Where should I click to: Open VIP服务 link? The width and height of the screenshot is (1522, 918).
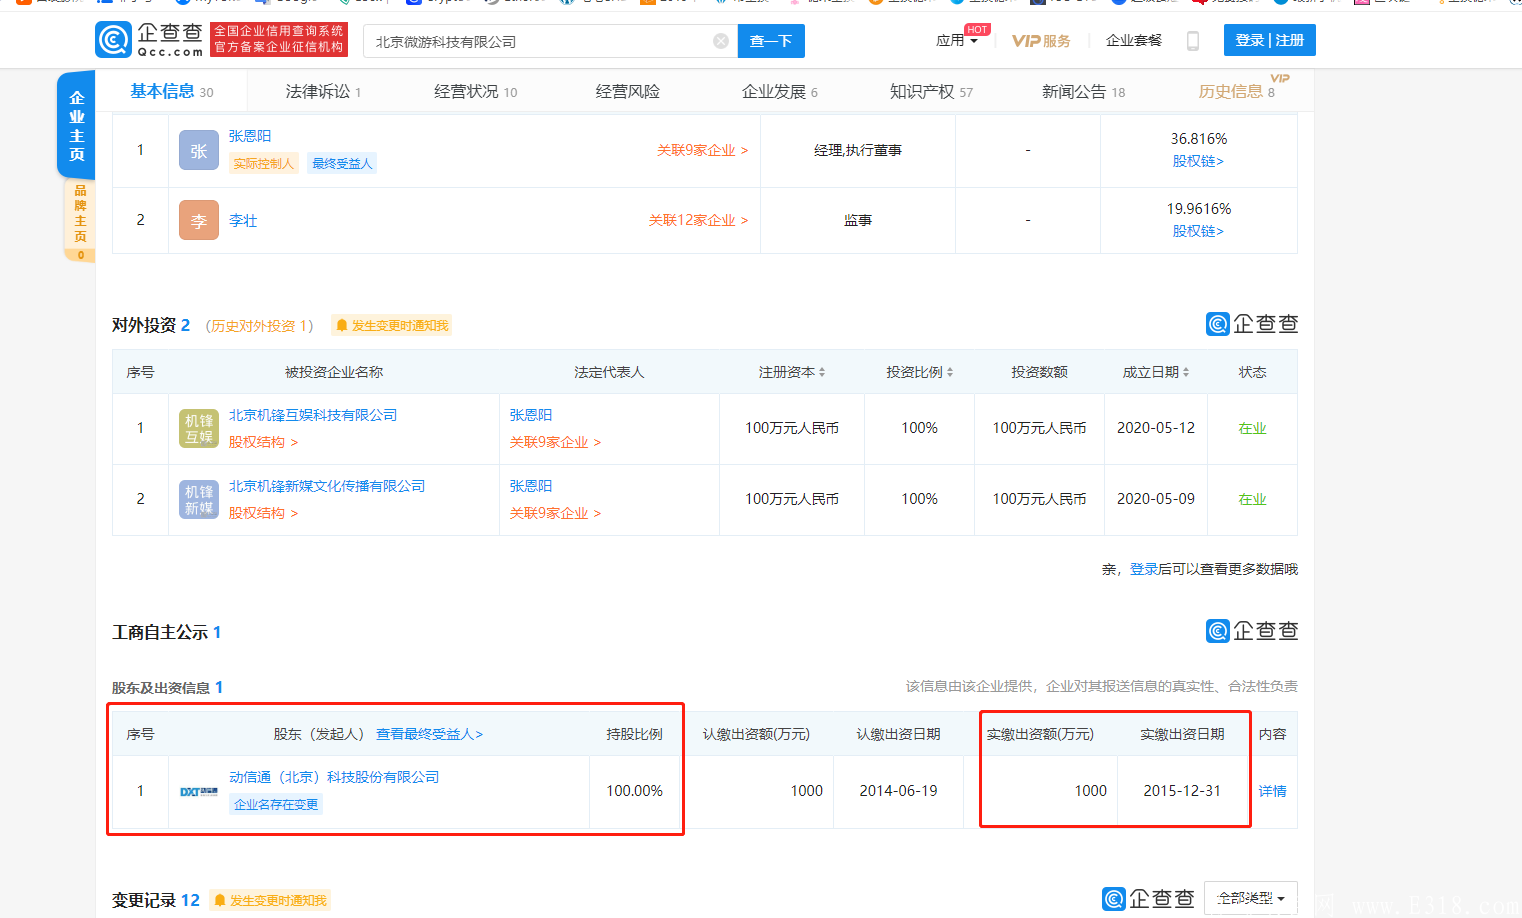1041,41
